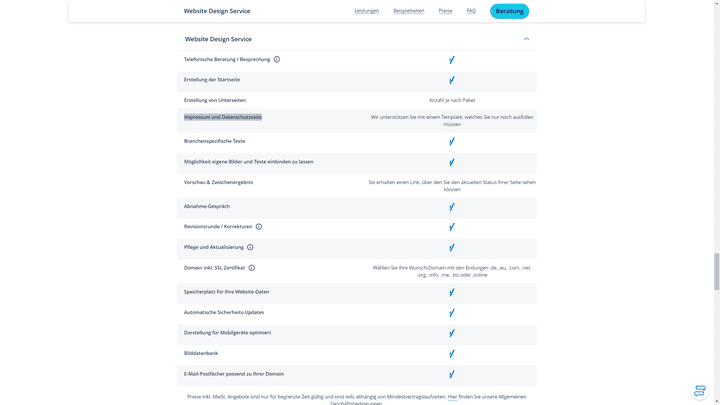Image resolution: width=720 pixels, height=405 pixels.
Task: Click info icon beside Telefonische Beratung / Besprechung
Action: 277,59
